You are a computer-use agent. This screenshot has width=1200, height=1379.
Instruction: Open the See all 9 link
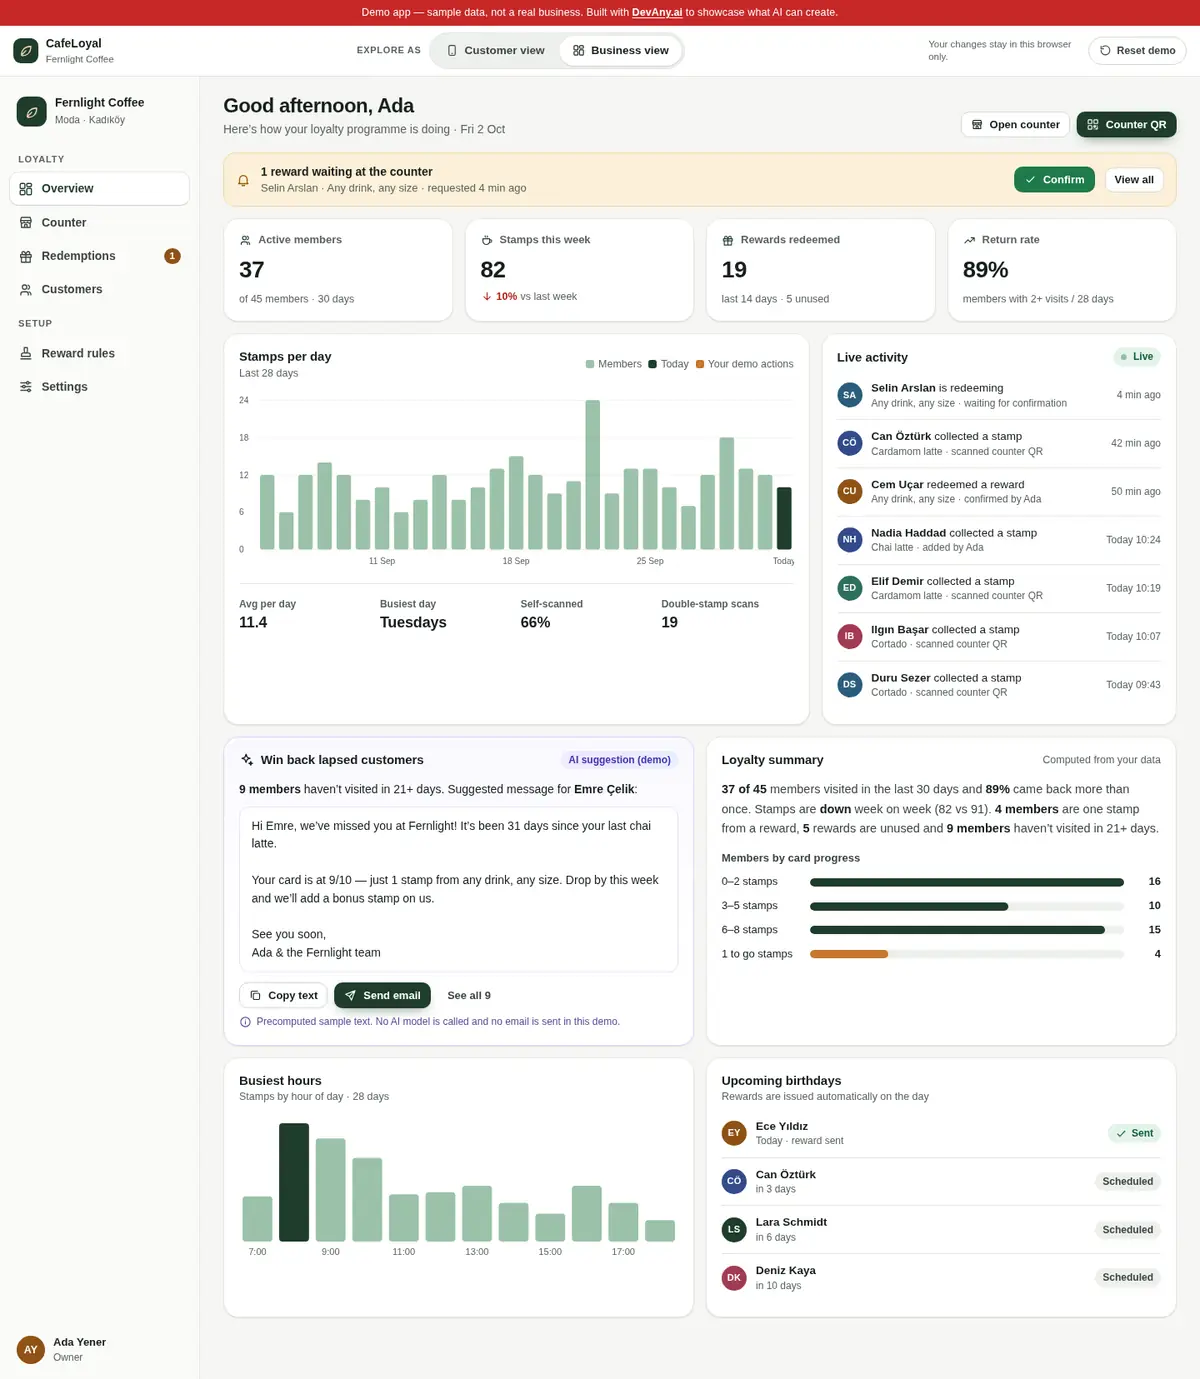coord(469,996)
